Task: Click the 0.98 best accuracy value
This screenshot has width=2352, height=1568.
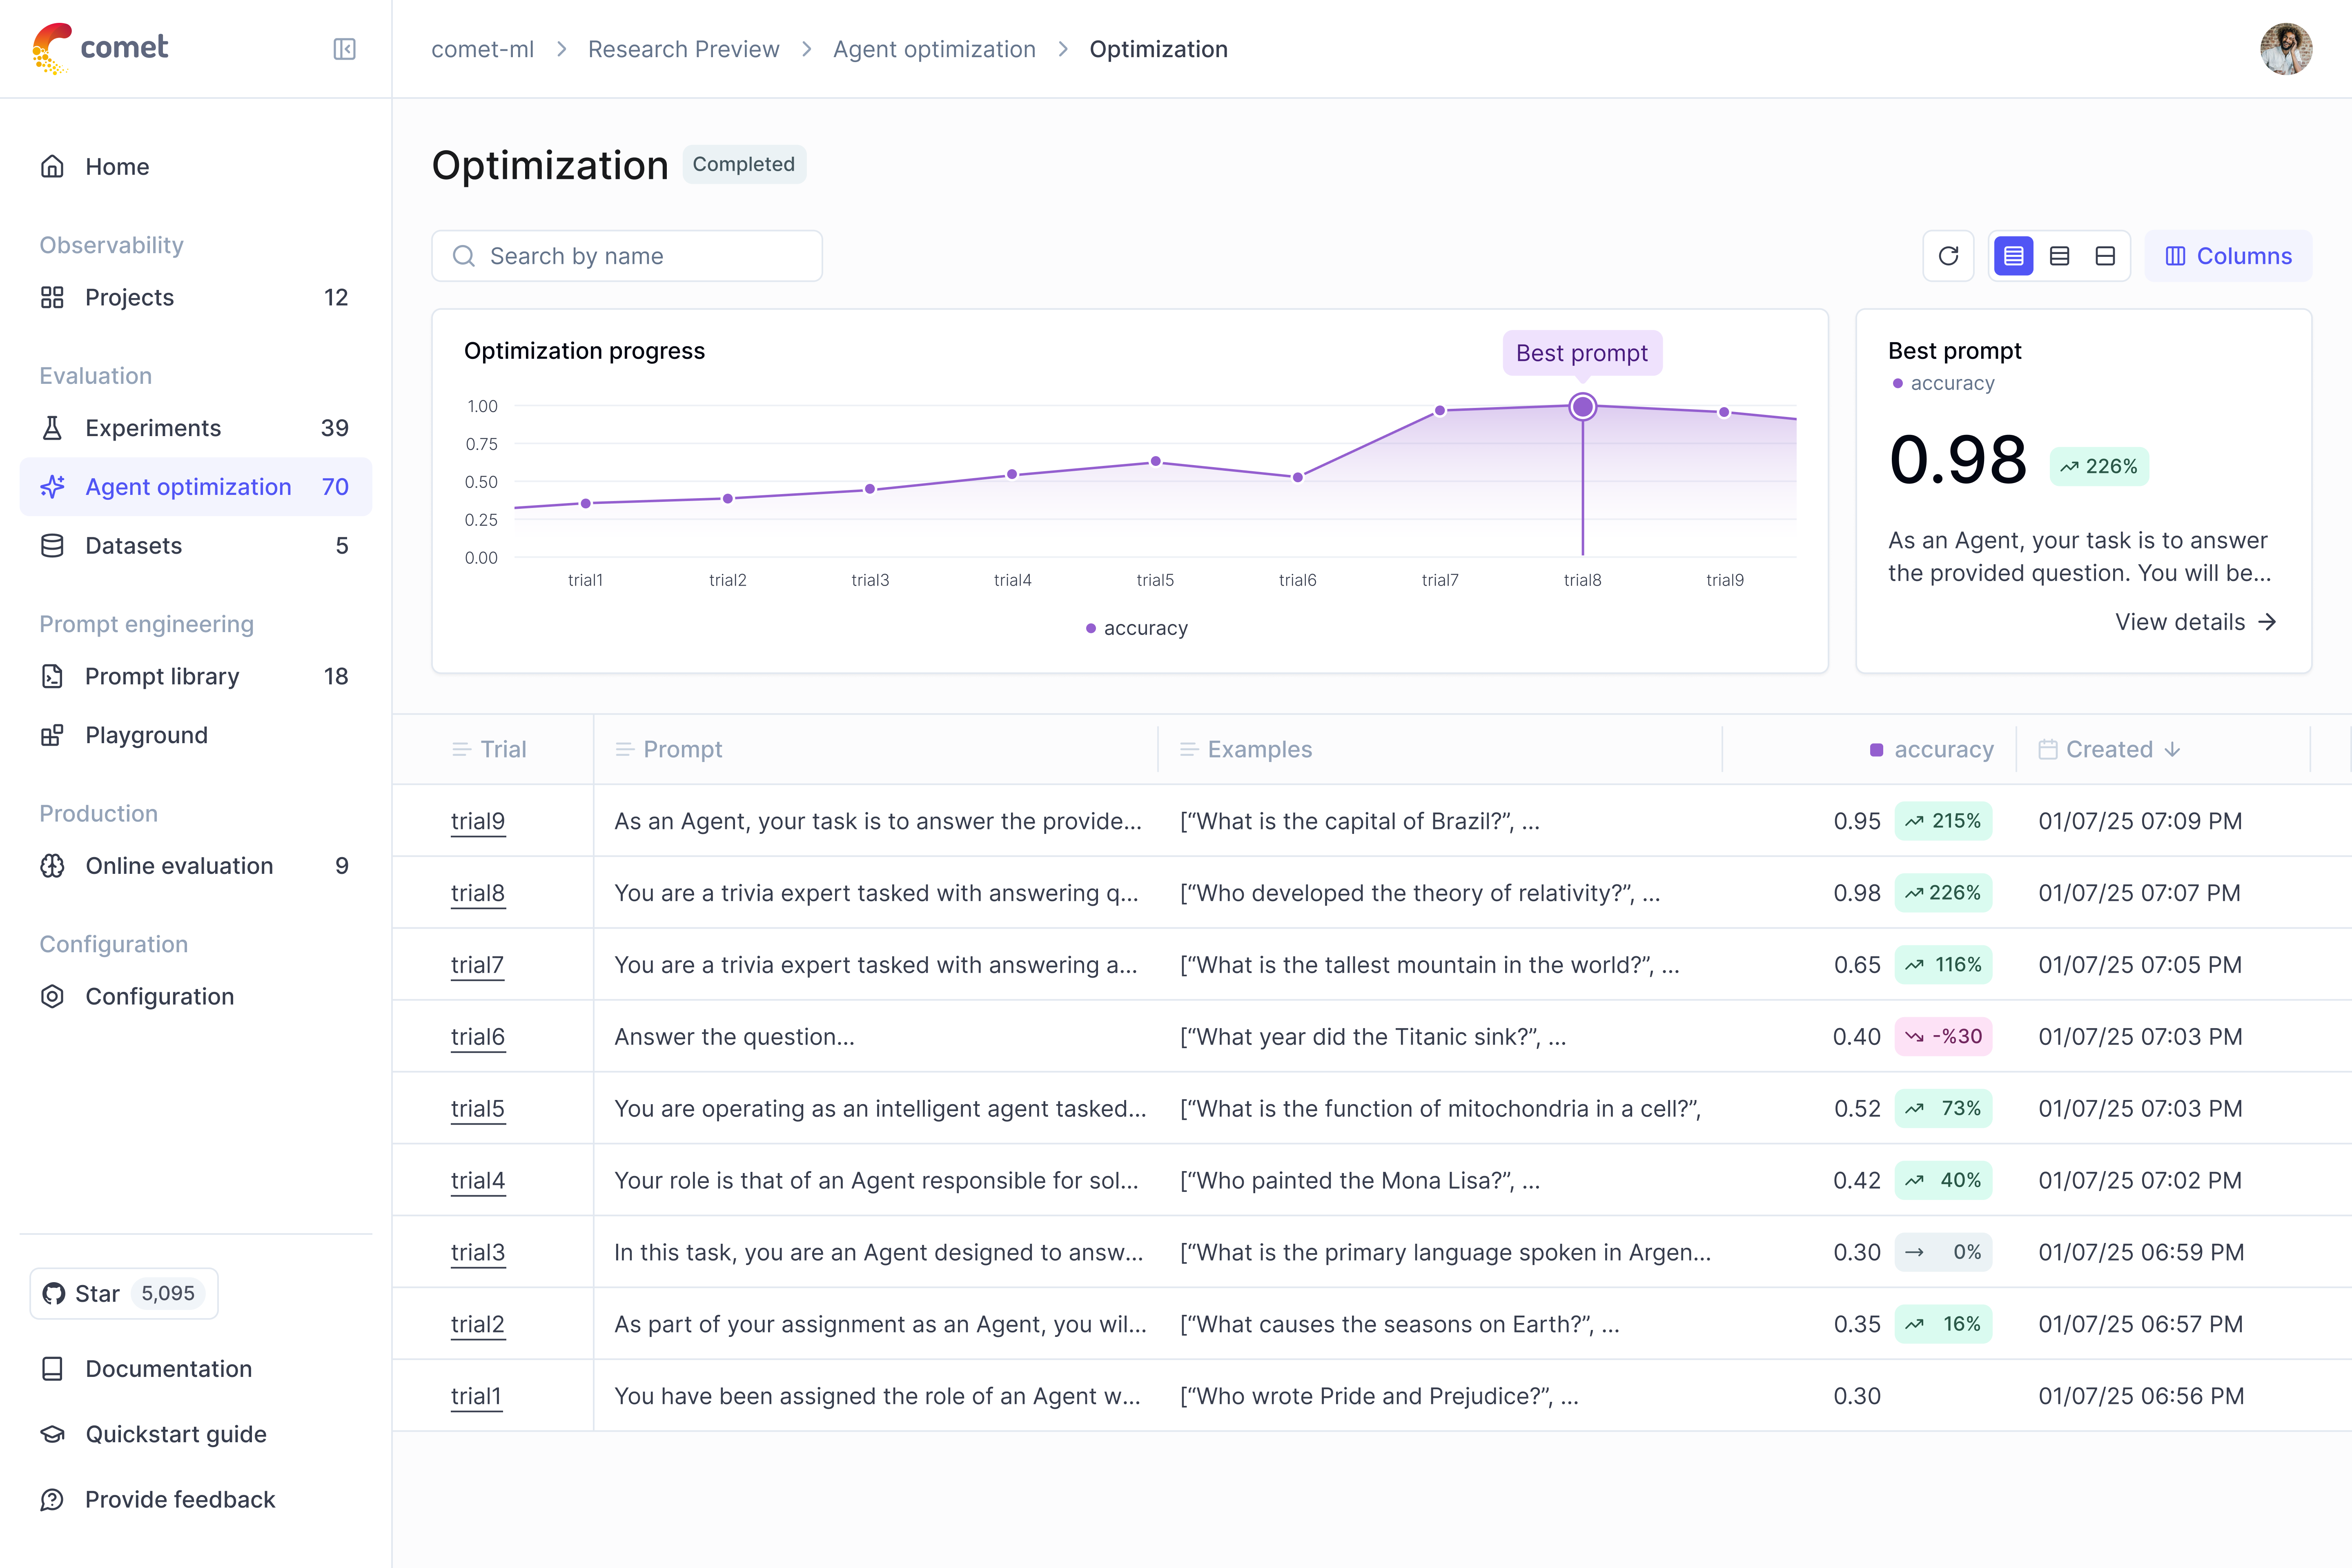Action: (x=1957, y=461)
